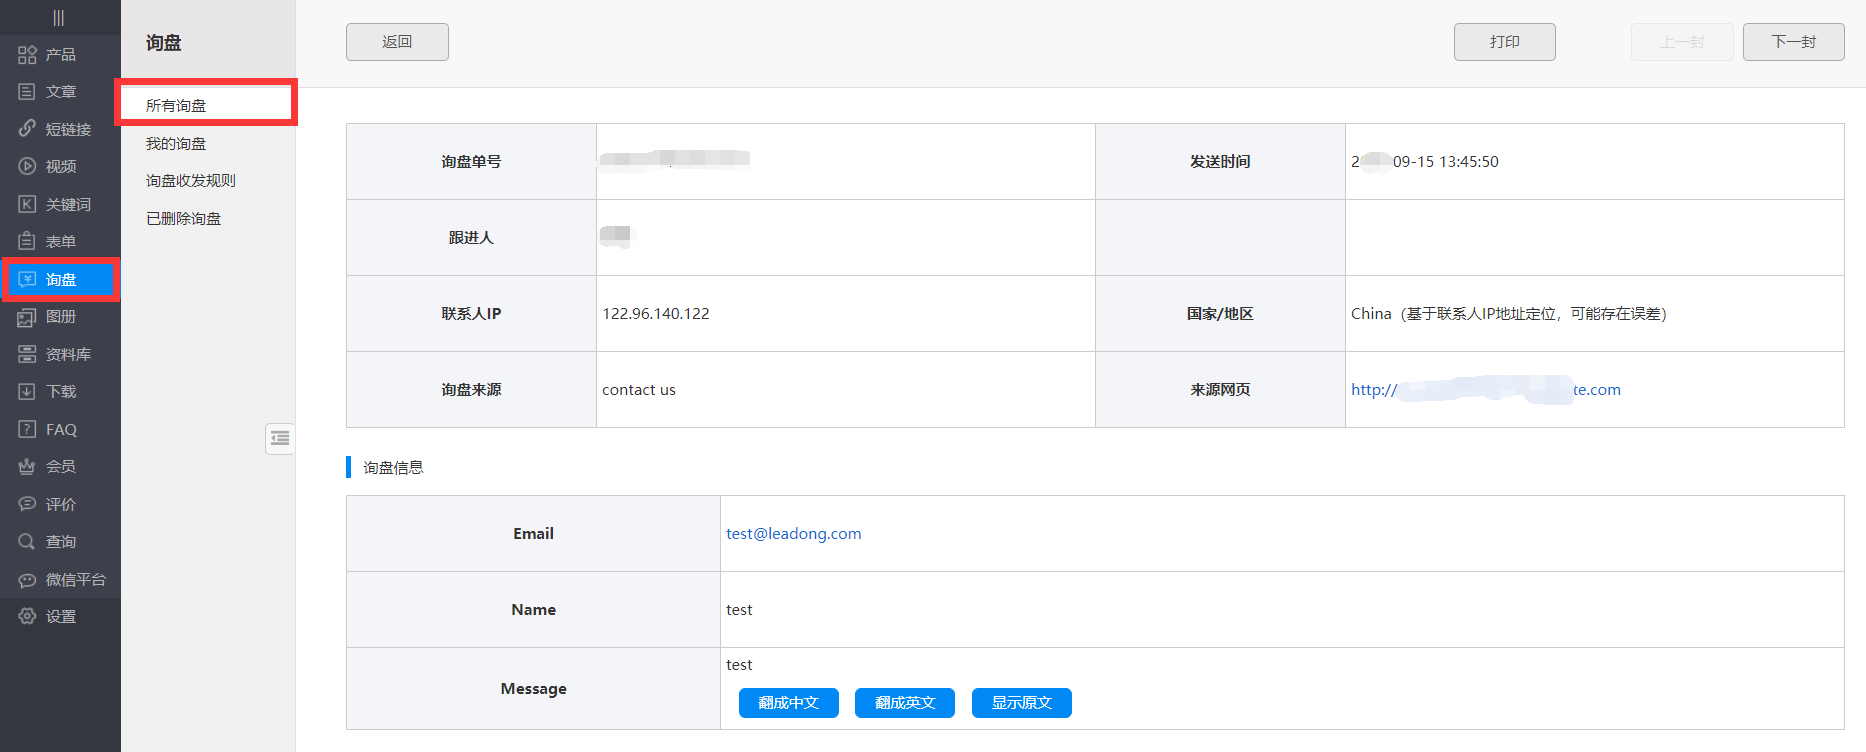1866x752 pixels.
Task: Open the Video play icon
Action: pos(27,167)
